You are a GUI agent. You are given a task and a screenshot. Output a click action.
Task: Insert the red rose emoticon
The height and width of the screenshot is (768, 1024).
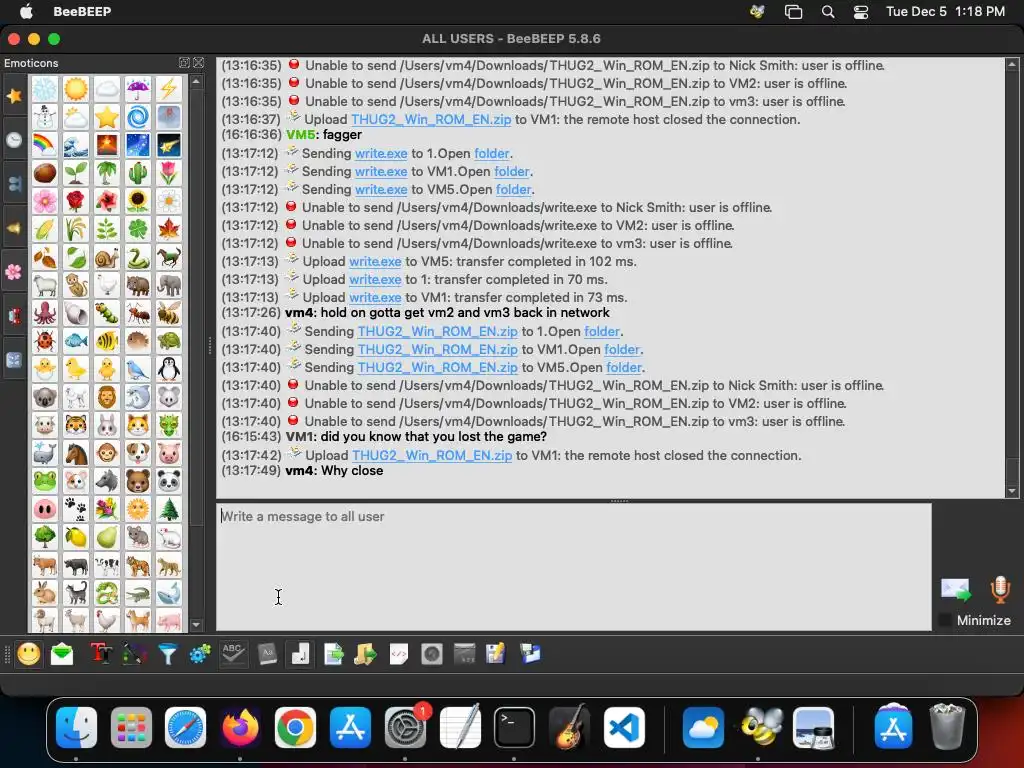[76, 201]
